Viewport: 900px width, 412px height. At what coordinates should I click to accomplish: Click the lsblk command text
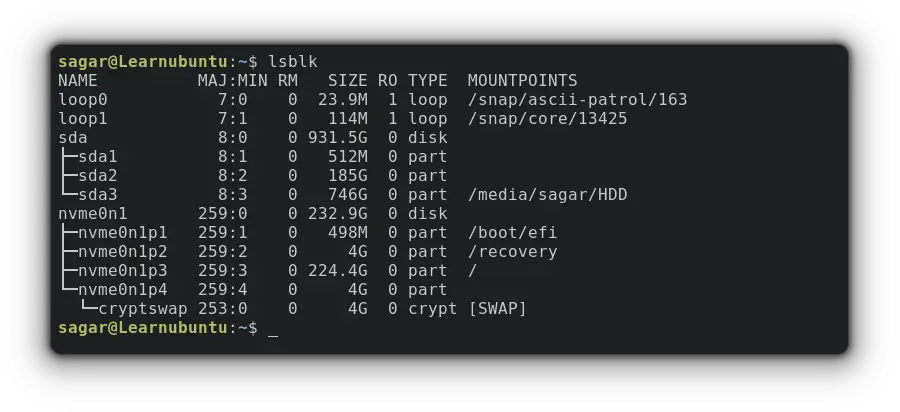tap(293, 61)
